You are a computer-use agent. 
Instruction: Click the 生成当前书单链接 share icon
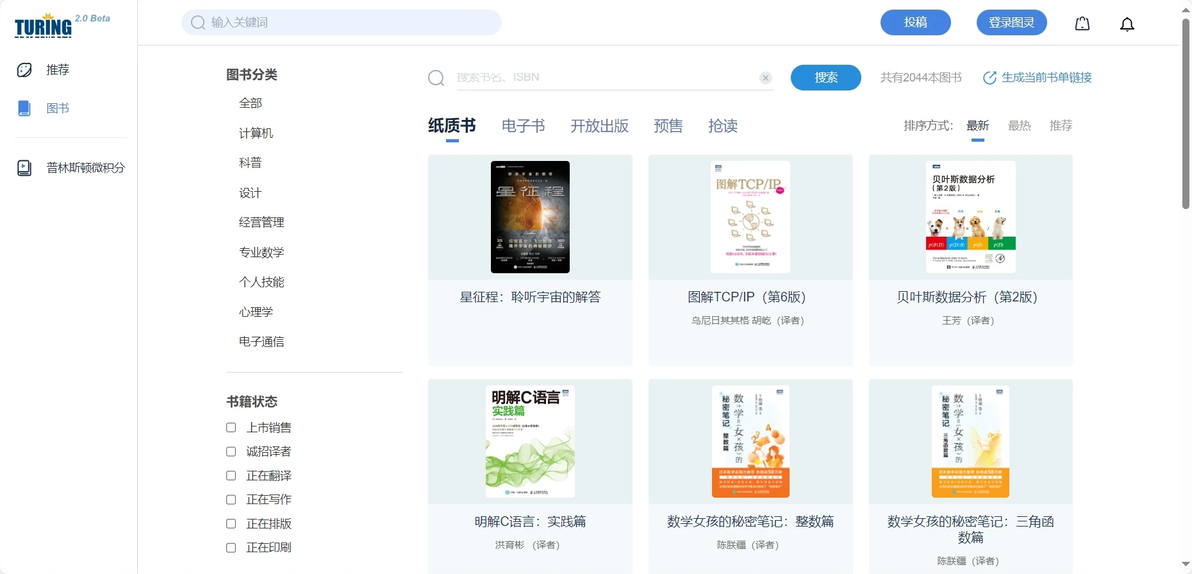pyautogui.click(x=990, y=78)
